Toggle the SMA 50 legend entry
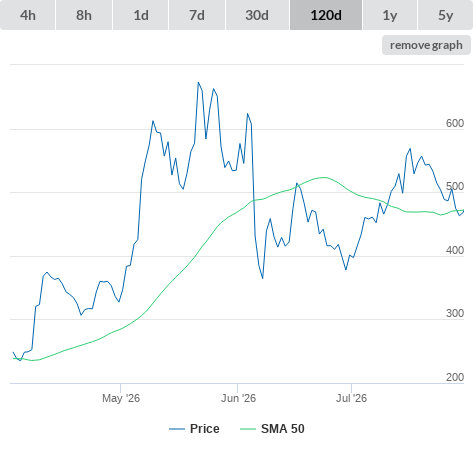Viewport: 474px width, 455px height. point(283,429)
